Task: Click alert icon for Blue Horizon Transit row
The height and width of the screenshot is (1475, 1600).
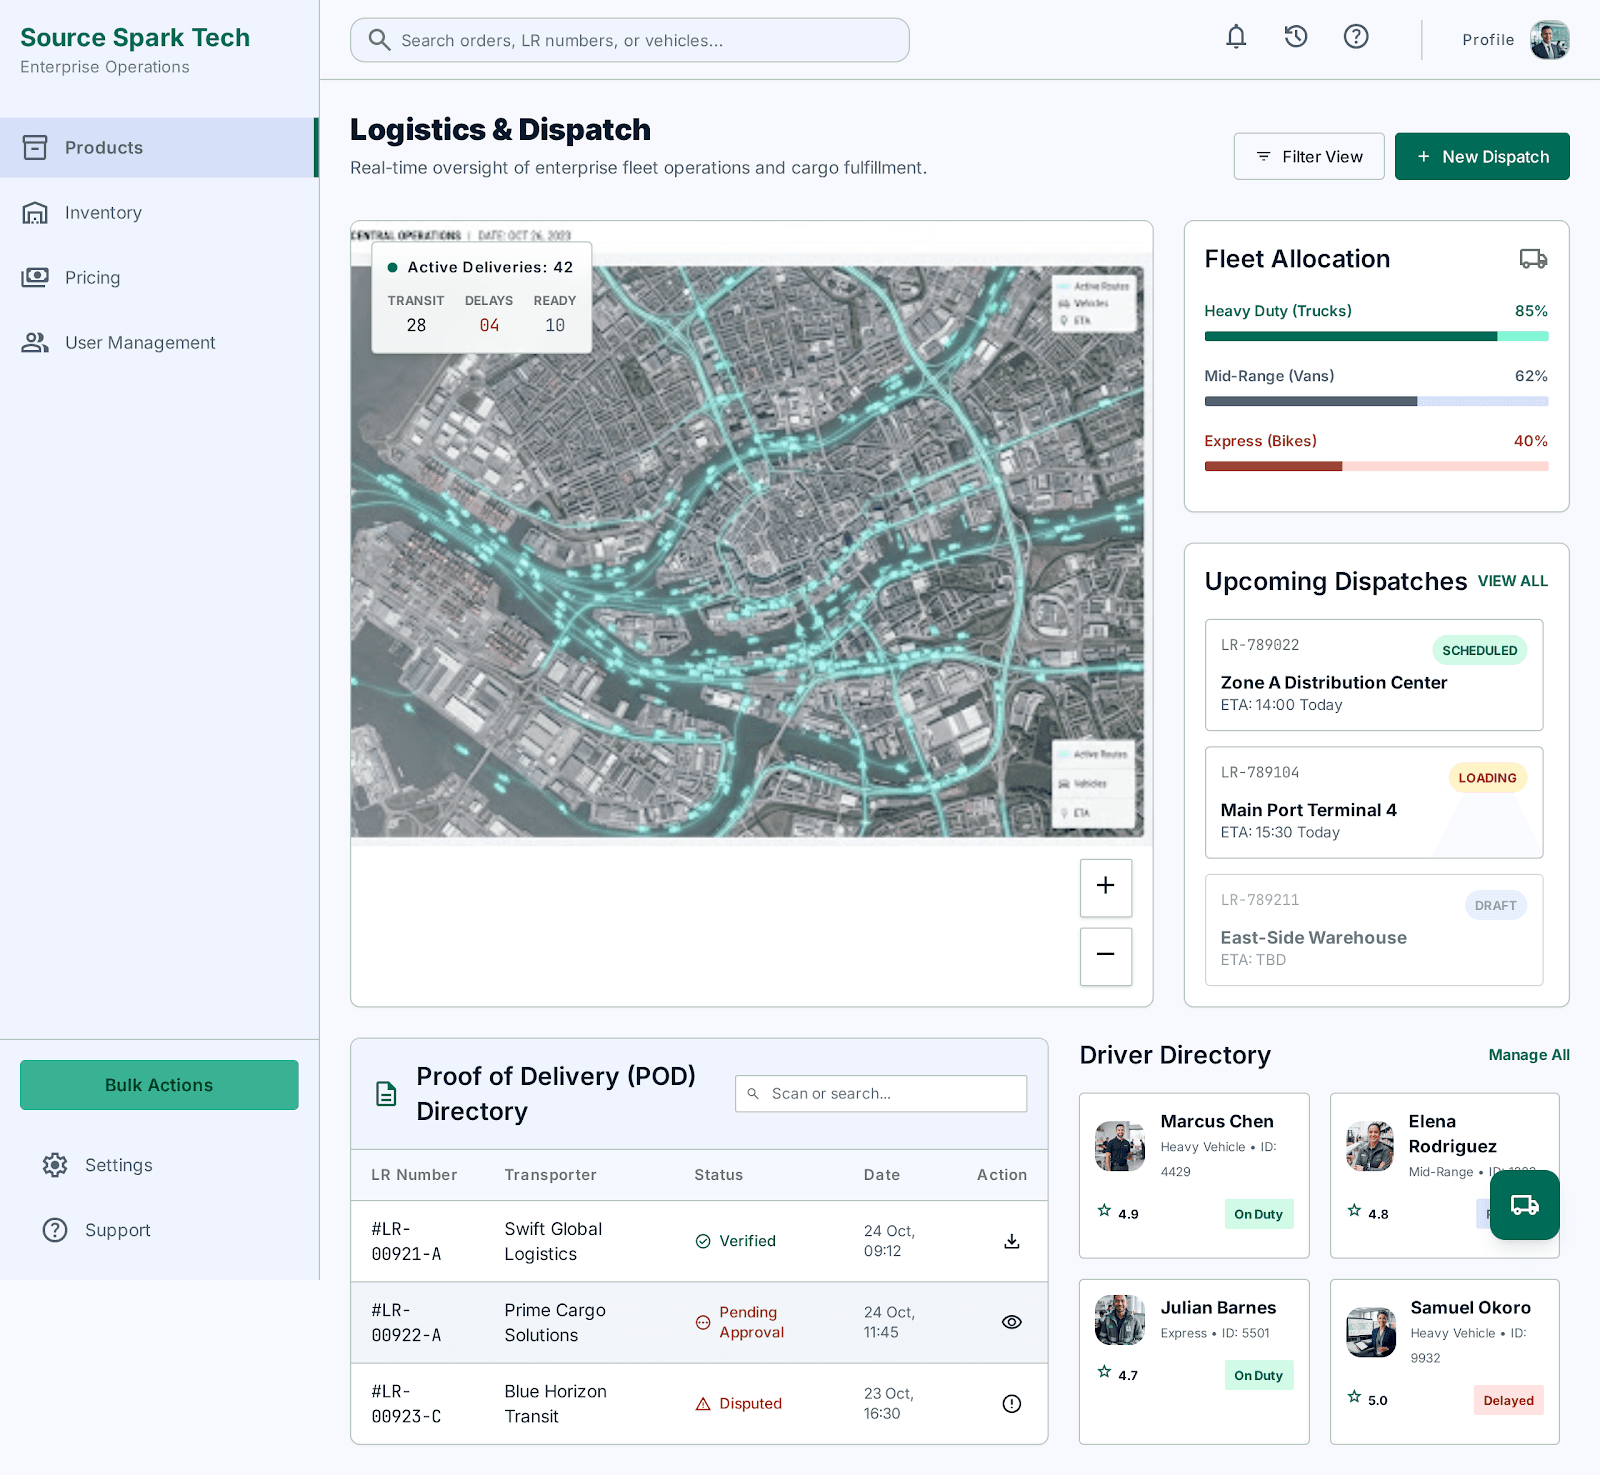Action: (1012, 1404)
